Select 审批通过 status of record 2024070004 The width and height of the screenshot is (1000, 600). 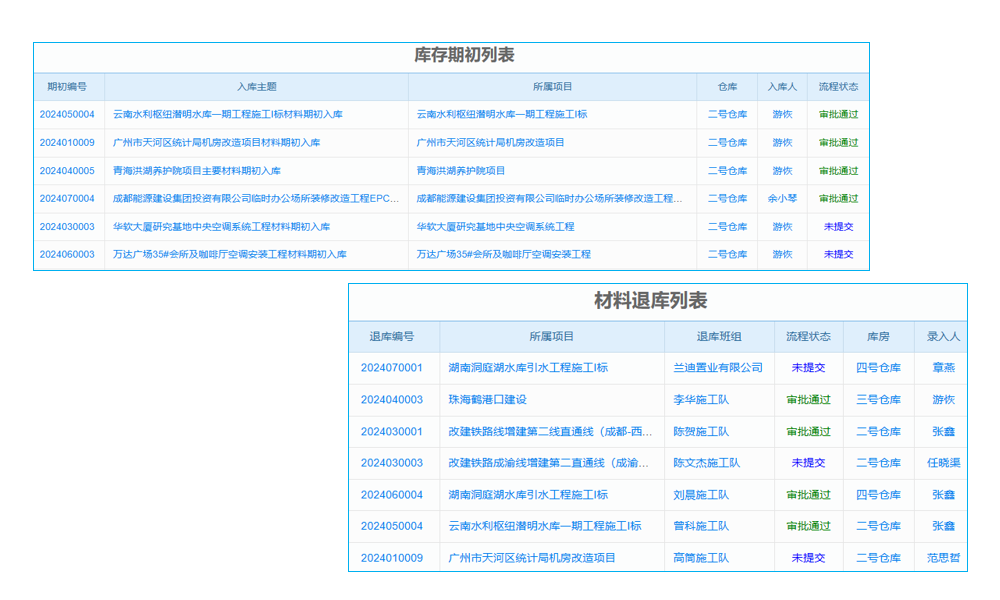pos(839,199)
